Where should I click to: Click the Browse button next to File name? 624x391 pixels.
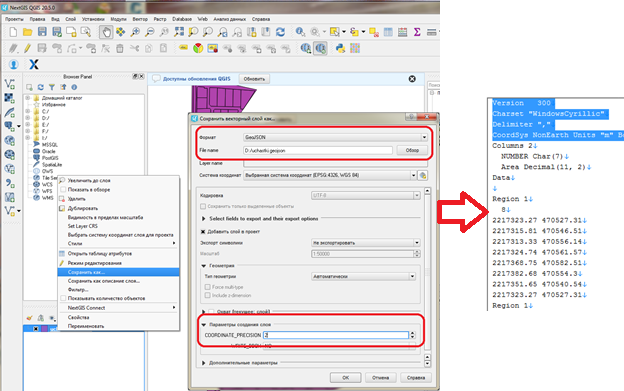coord(412,150)
